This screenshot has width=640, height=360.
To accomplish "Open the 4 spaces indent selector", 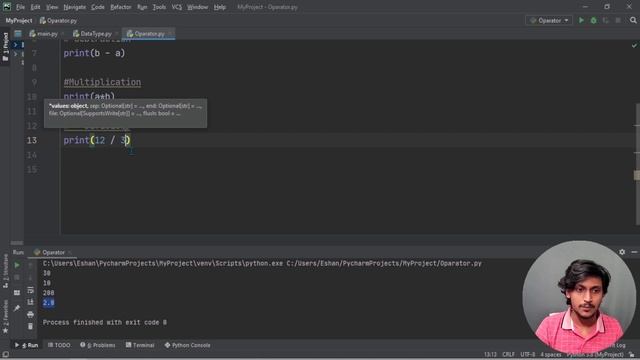I will coord(551,355).
